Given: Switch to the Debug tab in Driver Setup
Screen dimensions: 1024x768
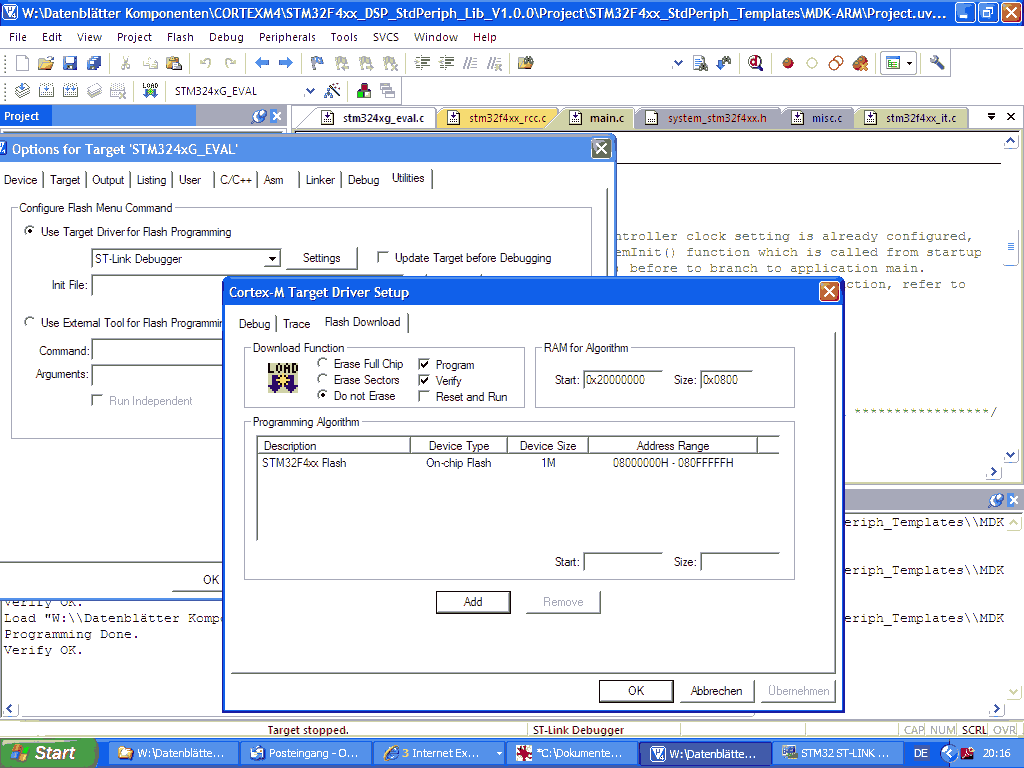Looking at the screenshot, I should click(x=254, y=324).
